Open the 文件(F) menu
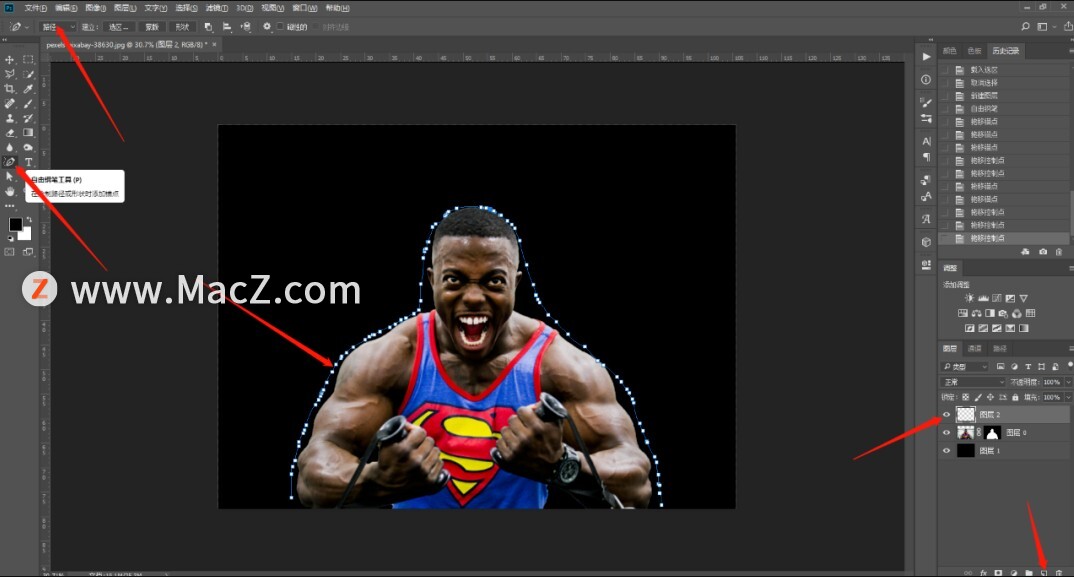Image resolution: width=1074 pixels, height=577 pixels. coord(36,8)
